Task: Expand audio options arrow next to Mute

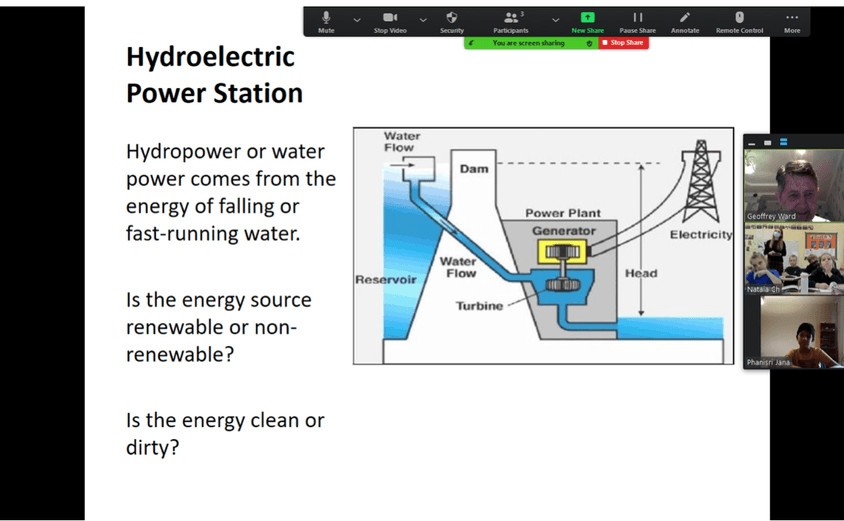Action: click(x=357, y=19)
